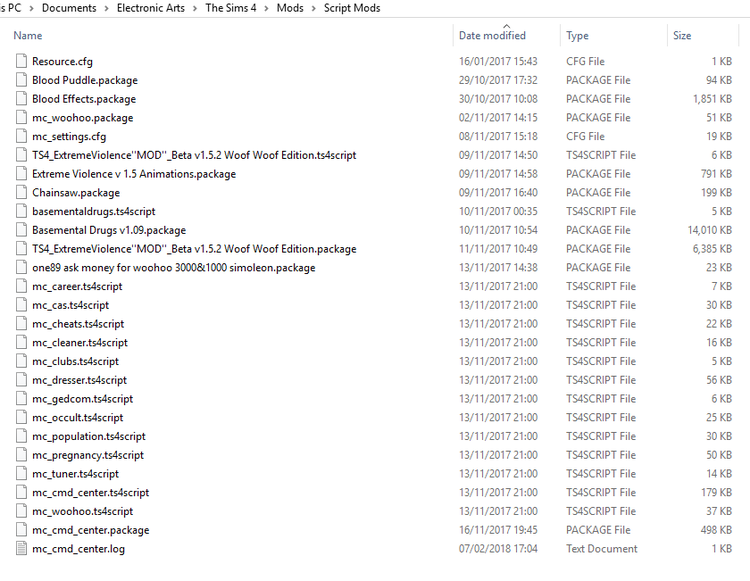This screenshot has height=581, width=750.
Task: Sort files by the Type column header
Action: (577, 35)
